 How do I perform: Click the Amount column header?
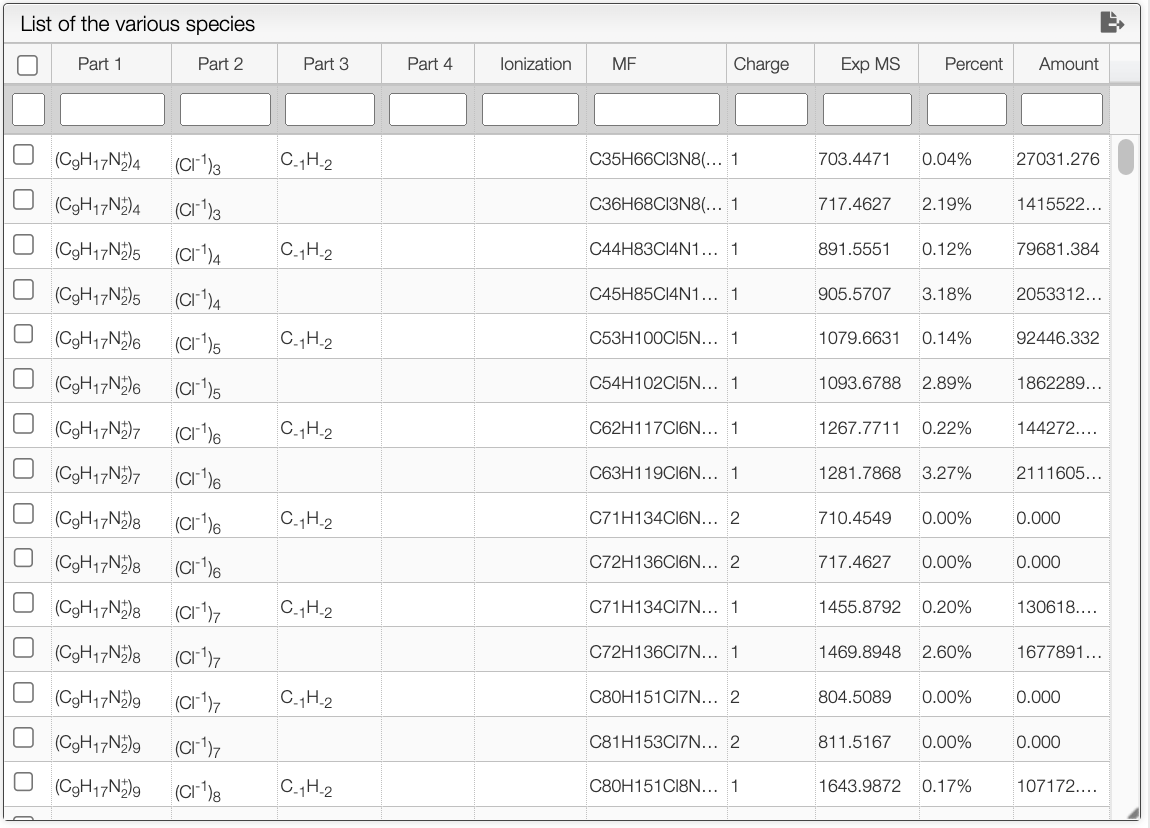coord(1069,64)
